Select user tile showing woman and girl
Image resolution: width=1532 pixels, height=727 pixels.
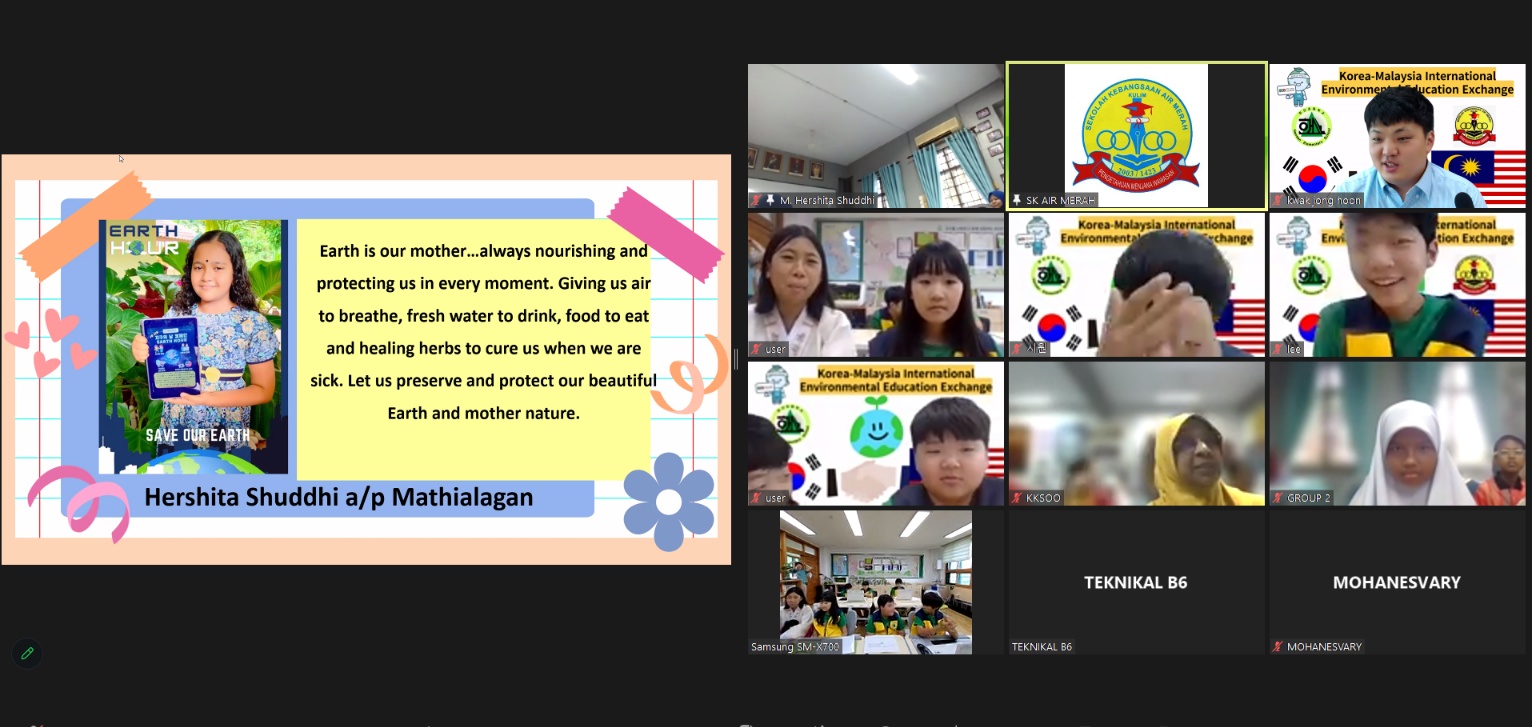pos(876,285)
